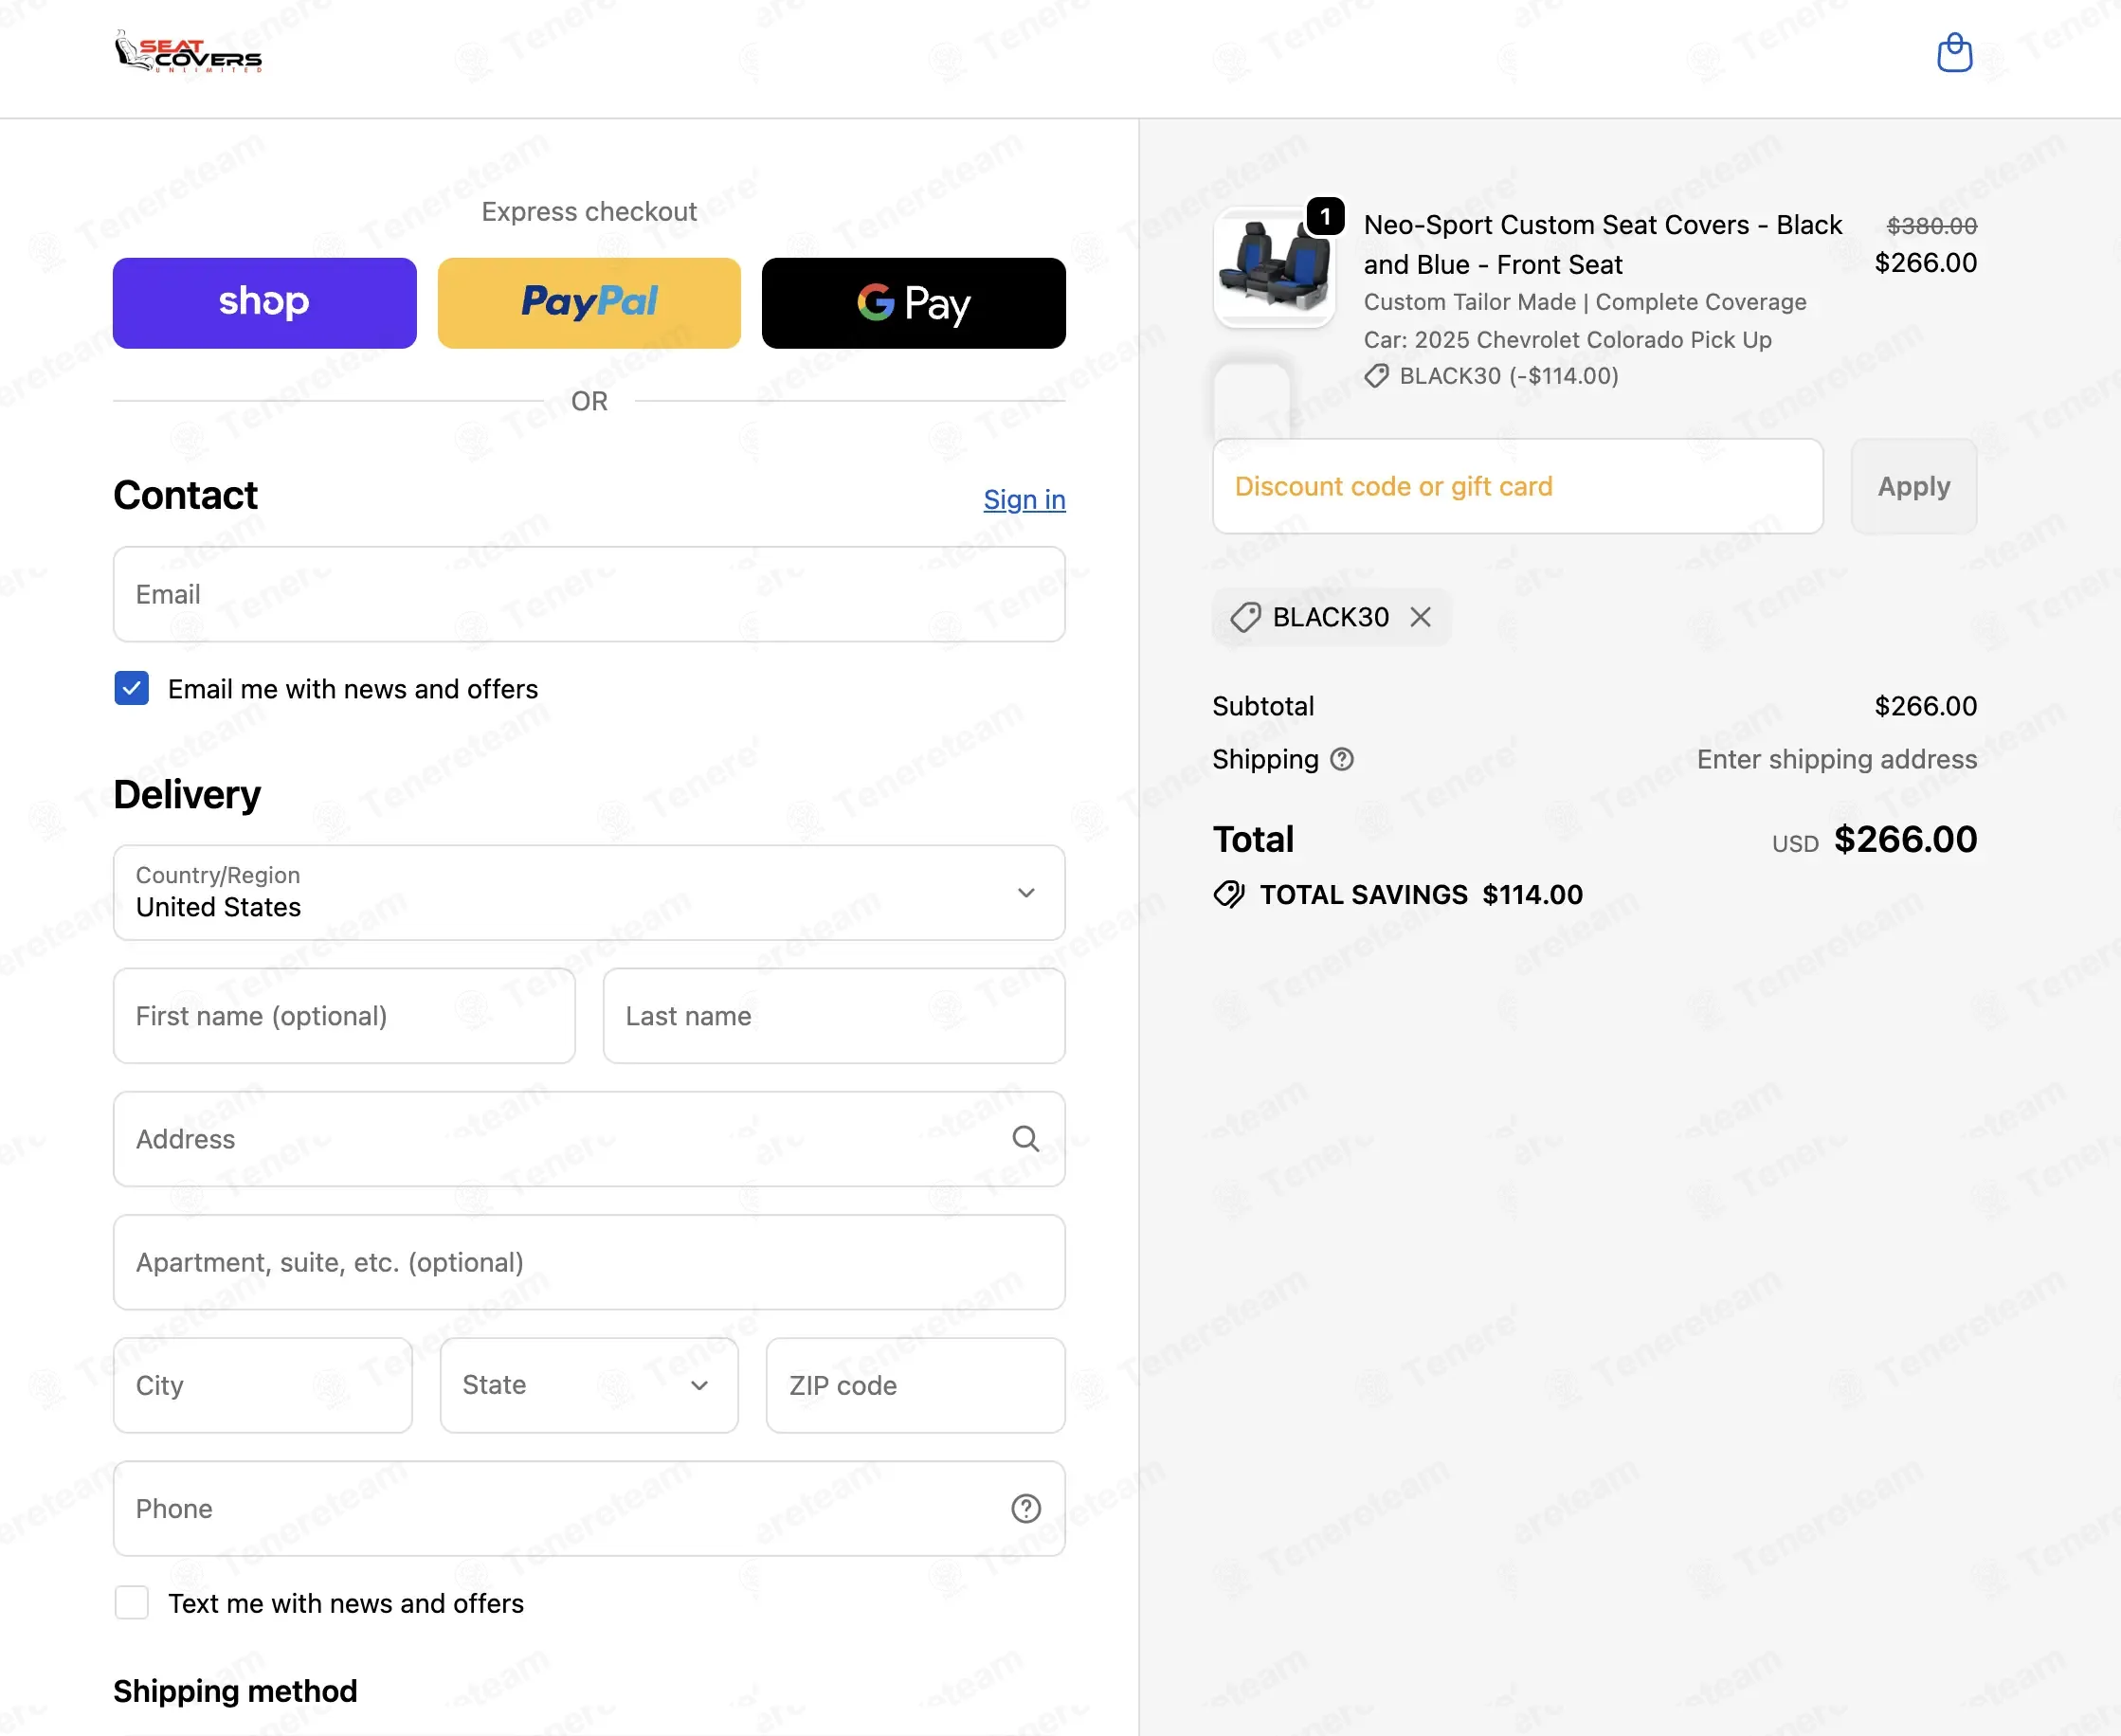2121x1736 pixels.
Task: Open the Country/Region dropdown
Action: coord(589,892)
